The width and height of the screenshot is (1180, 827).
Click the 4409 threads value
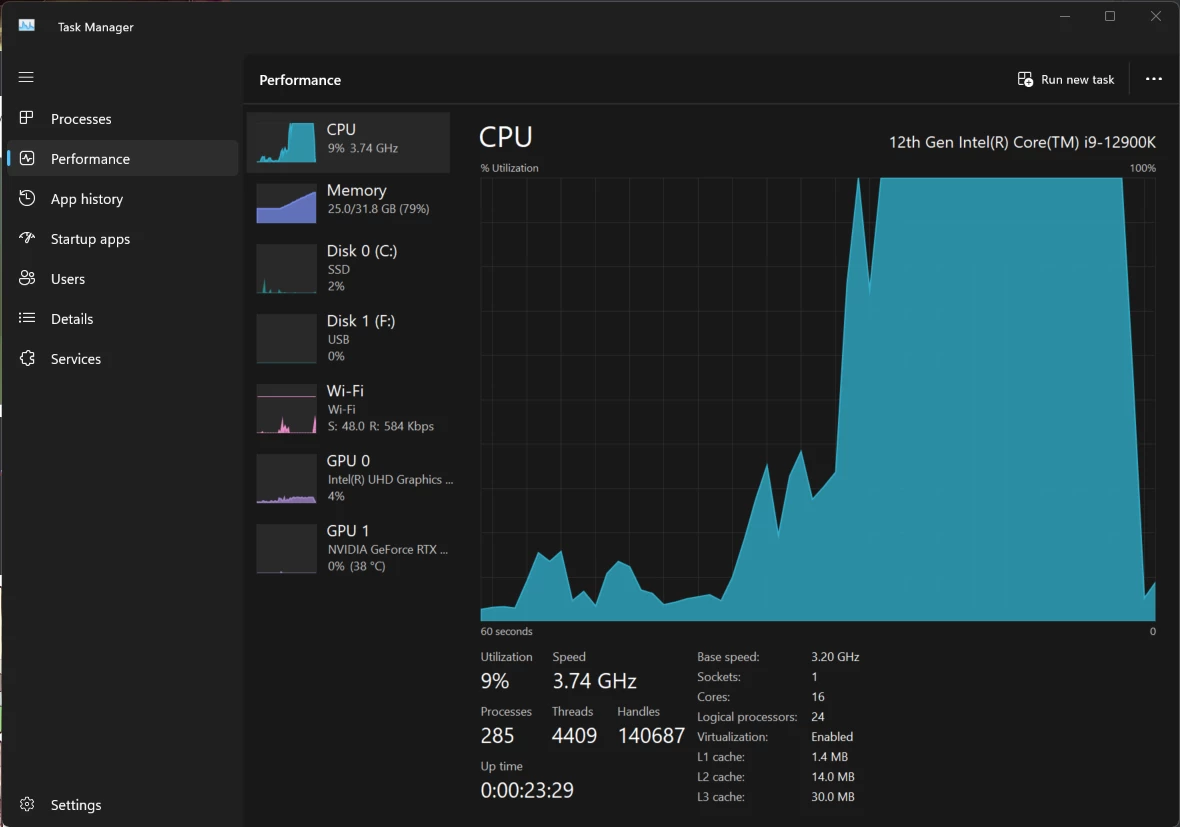coord(574,735)
